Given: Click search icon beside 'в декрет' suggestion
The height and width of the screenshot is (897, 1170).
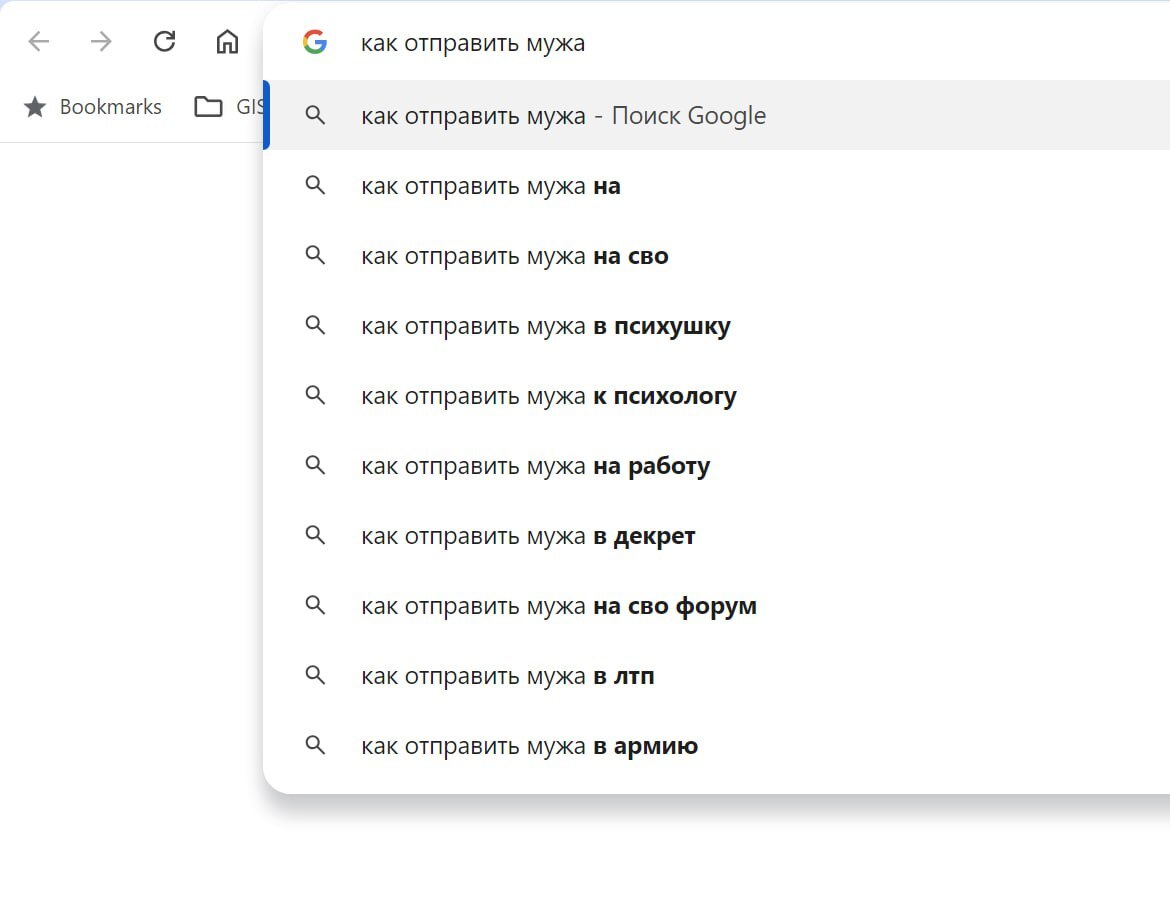Looking at the screenshot, I should click(315, 536).
